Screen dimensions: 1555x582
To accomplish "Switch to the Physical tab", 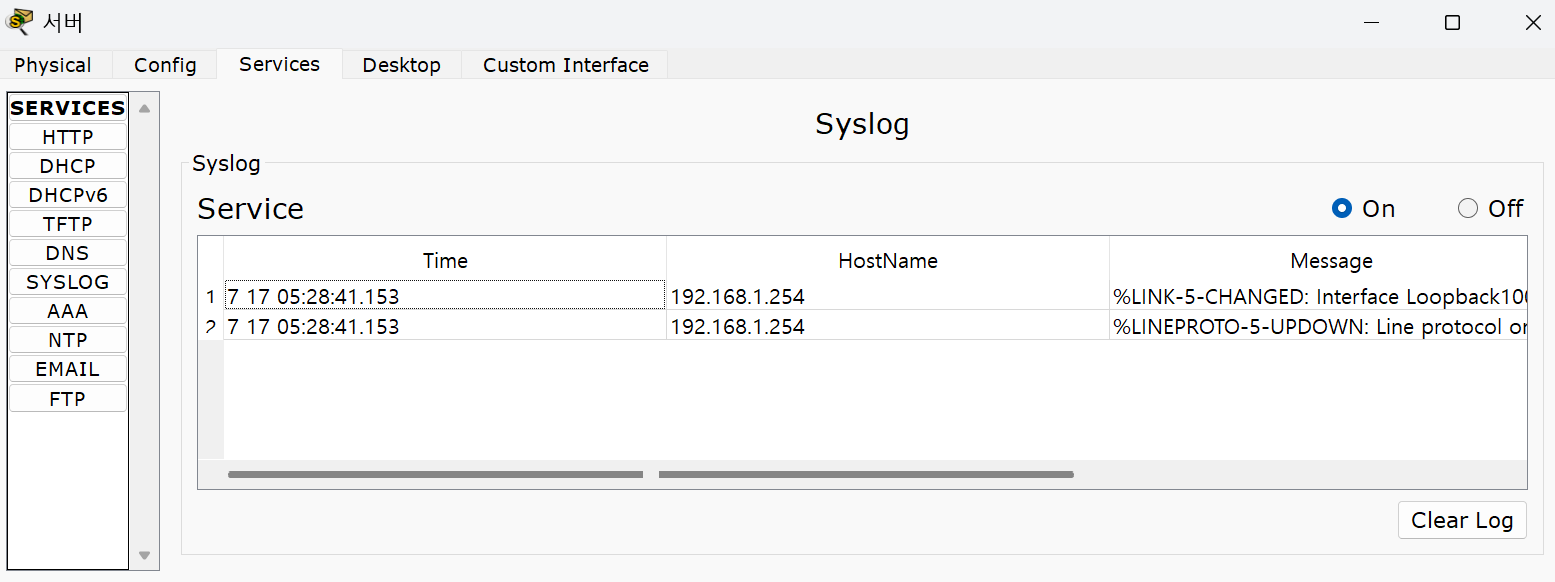I will pos(53,65).
